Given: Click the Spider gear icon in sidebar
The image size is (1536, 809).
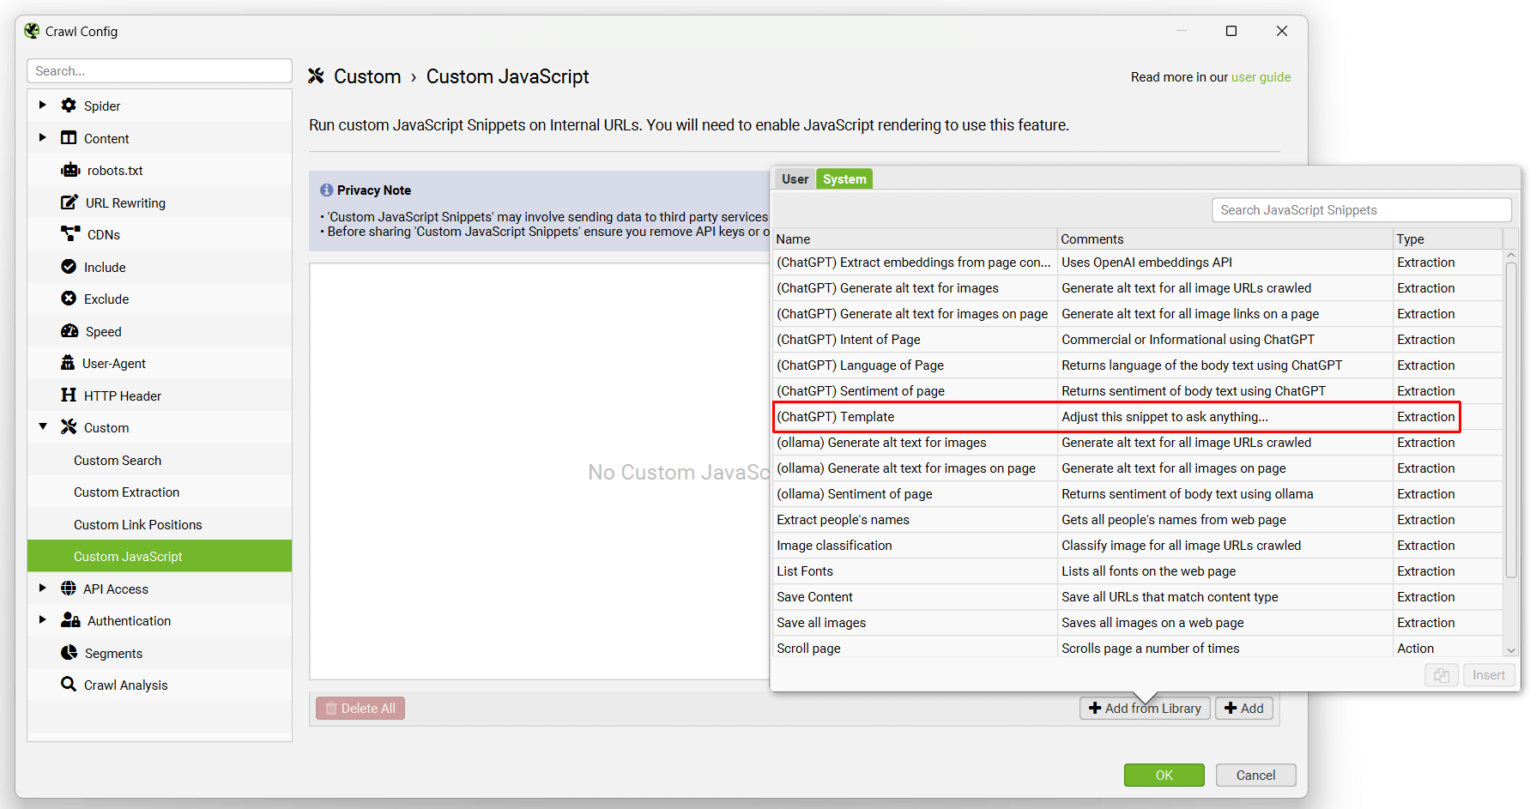Looking at the screenshot, I should pos(68,106).
